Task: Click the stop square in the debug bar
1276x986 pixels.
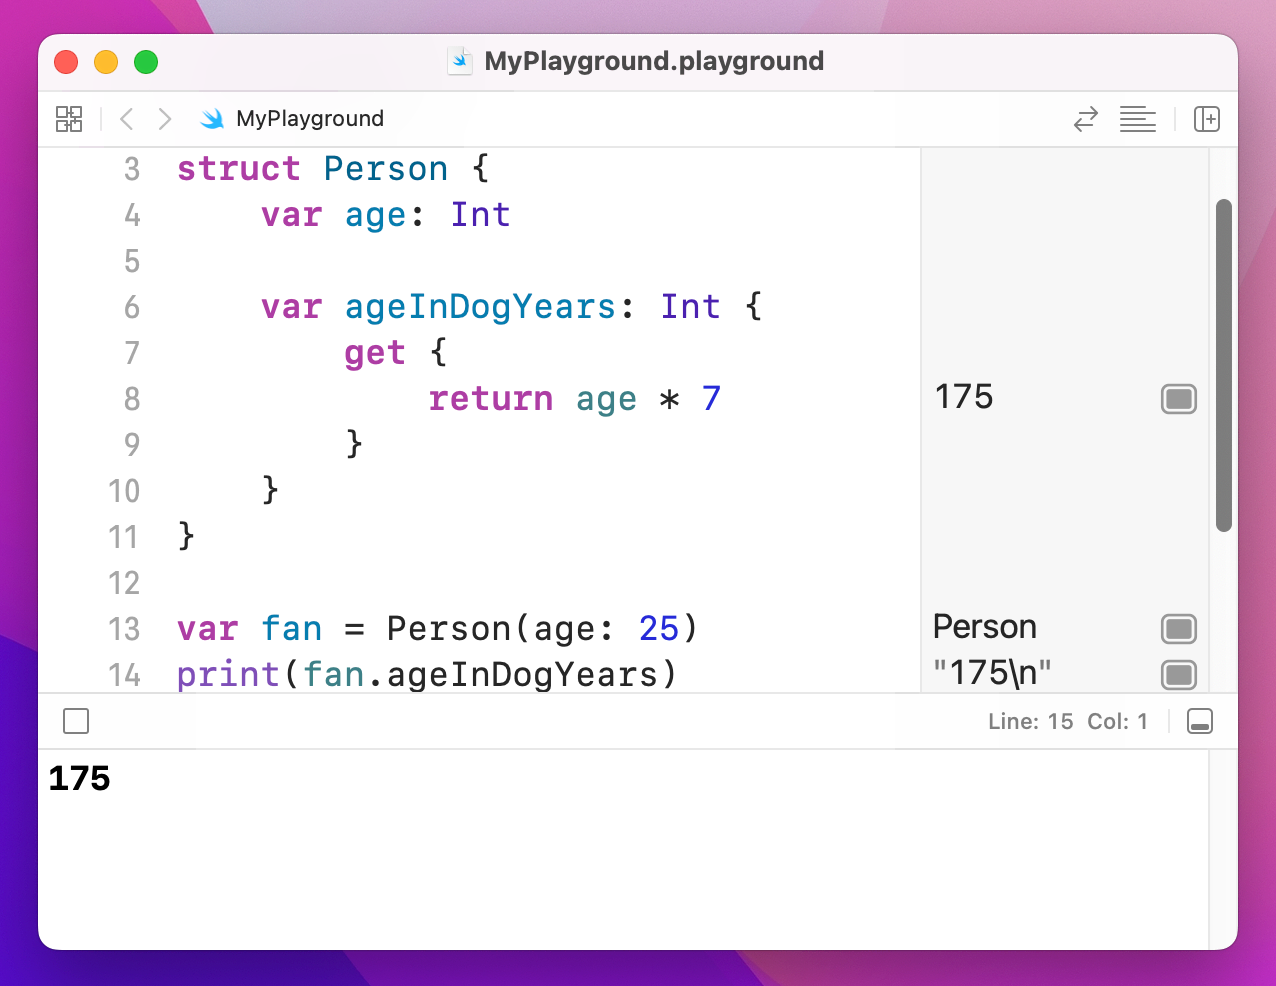Action: point(75,721)
